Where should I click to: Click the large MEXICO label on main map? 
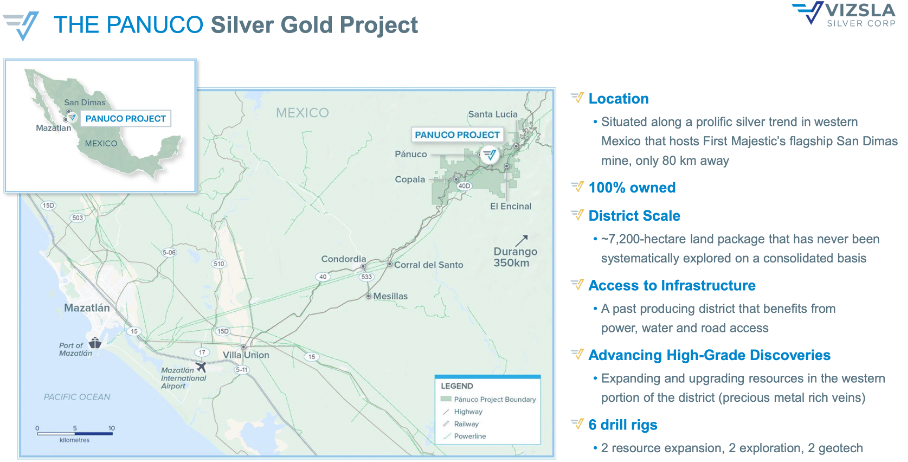point(302,113)
